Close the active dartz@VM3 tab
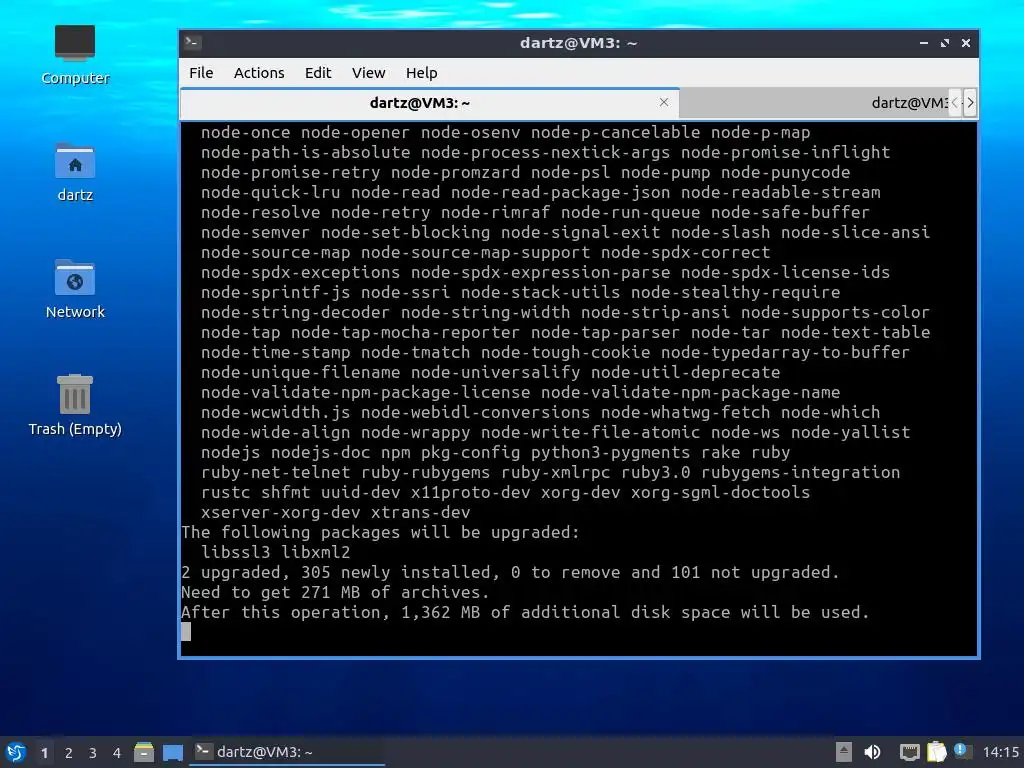 coord(664,103)
